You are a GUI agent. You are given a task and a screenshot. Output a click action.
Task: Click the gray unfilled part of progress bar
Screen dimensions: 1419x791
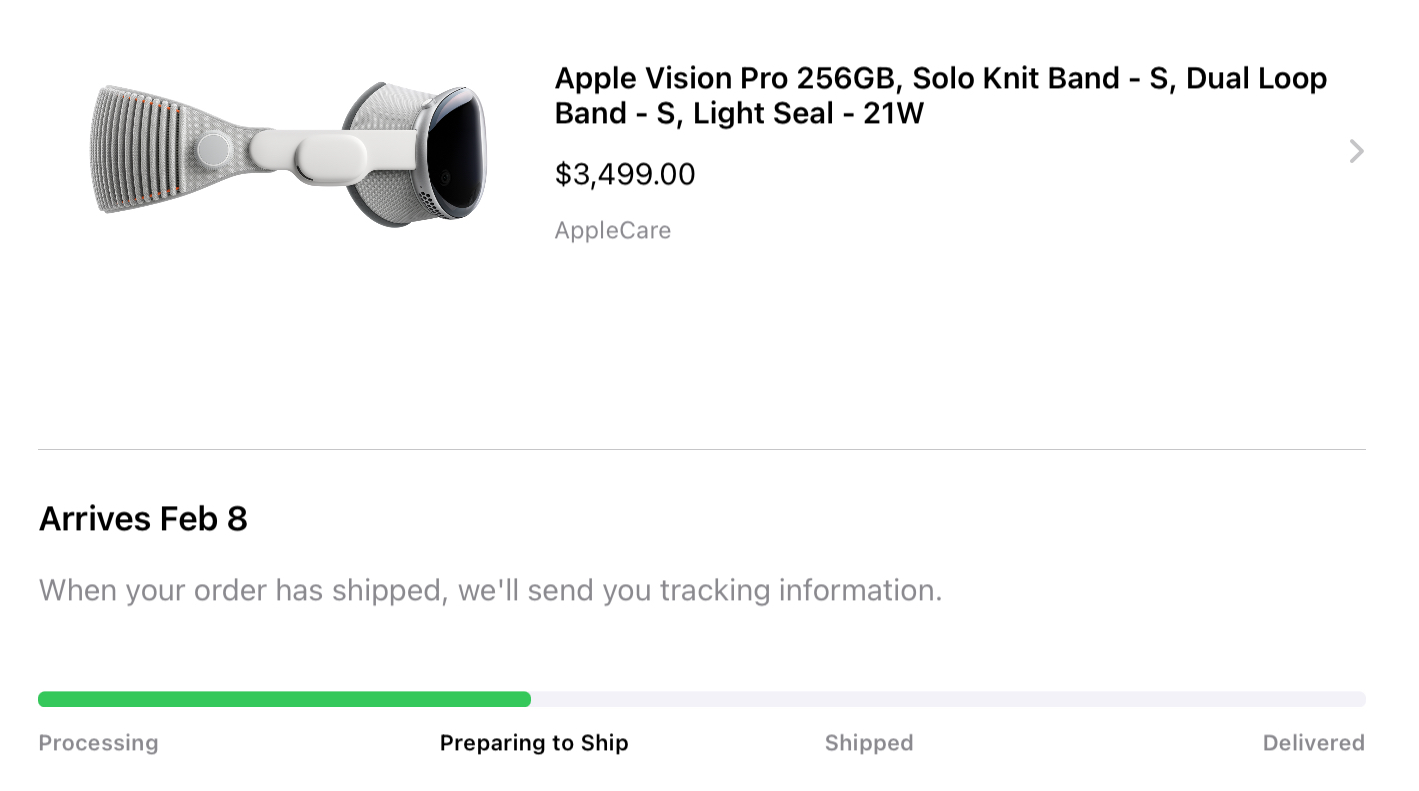point(948,699)
